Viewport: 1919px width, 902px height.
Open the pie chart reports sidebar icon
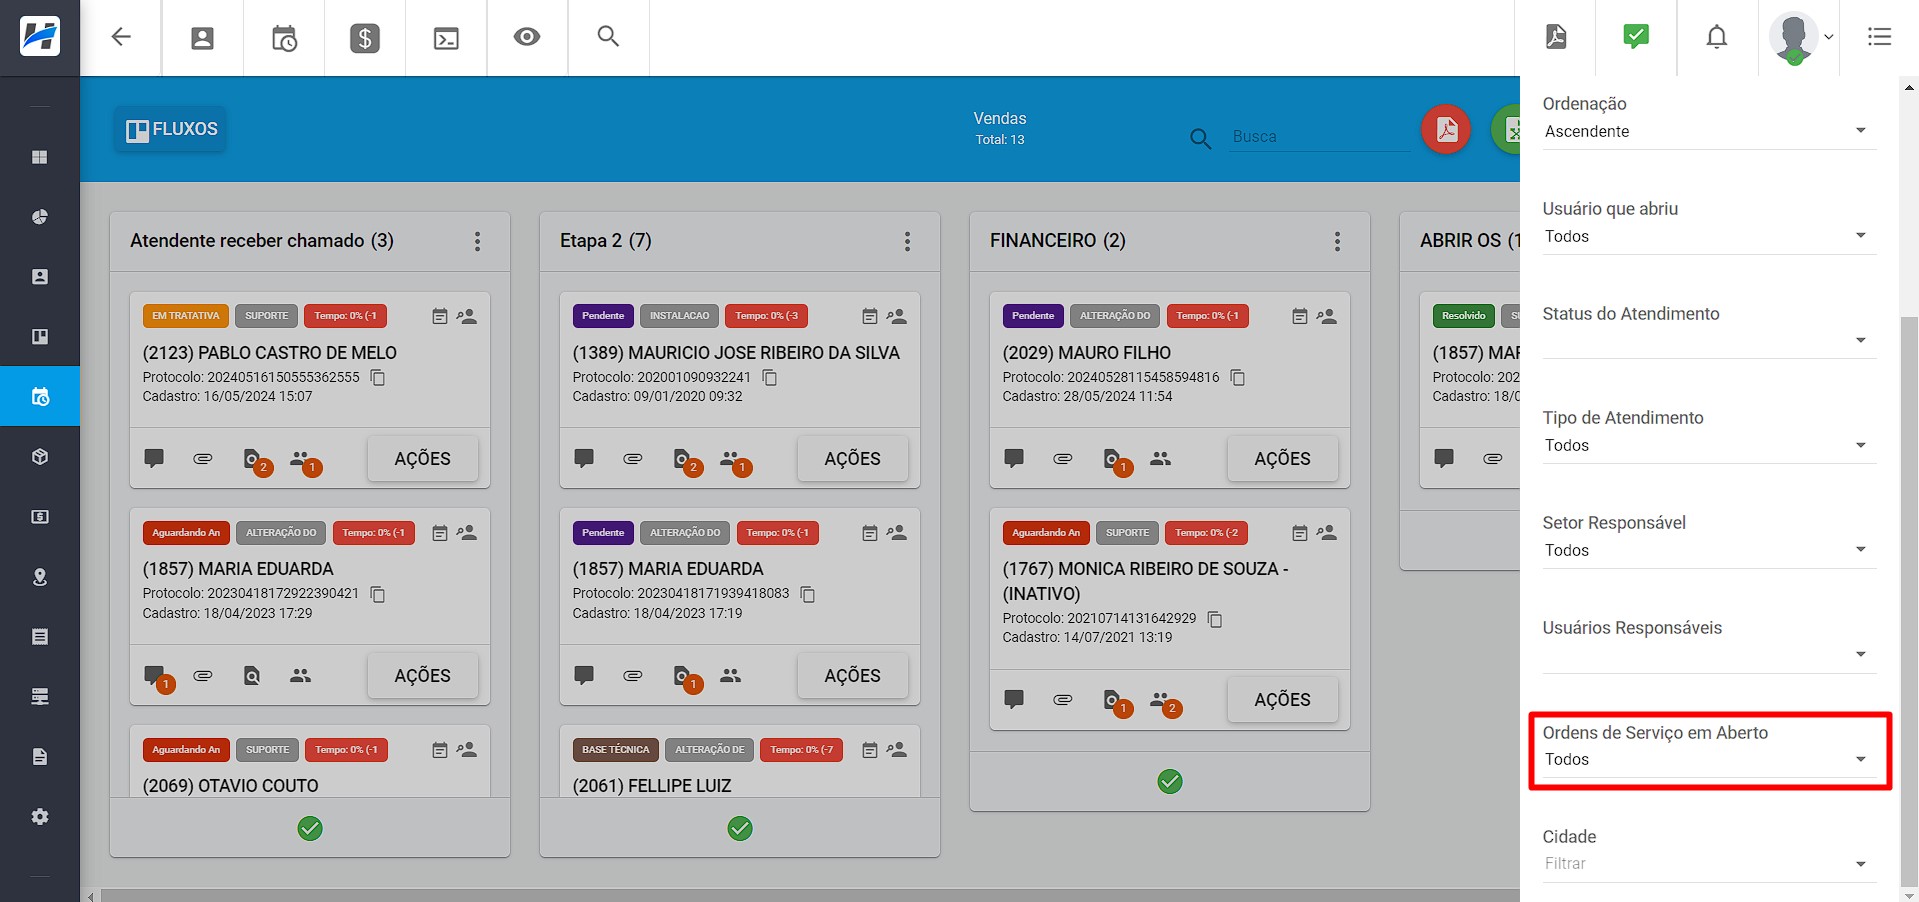(40, 217)
